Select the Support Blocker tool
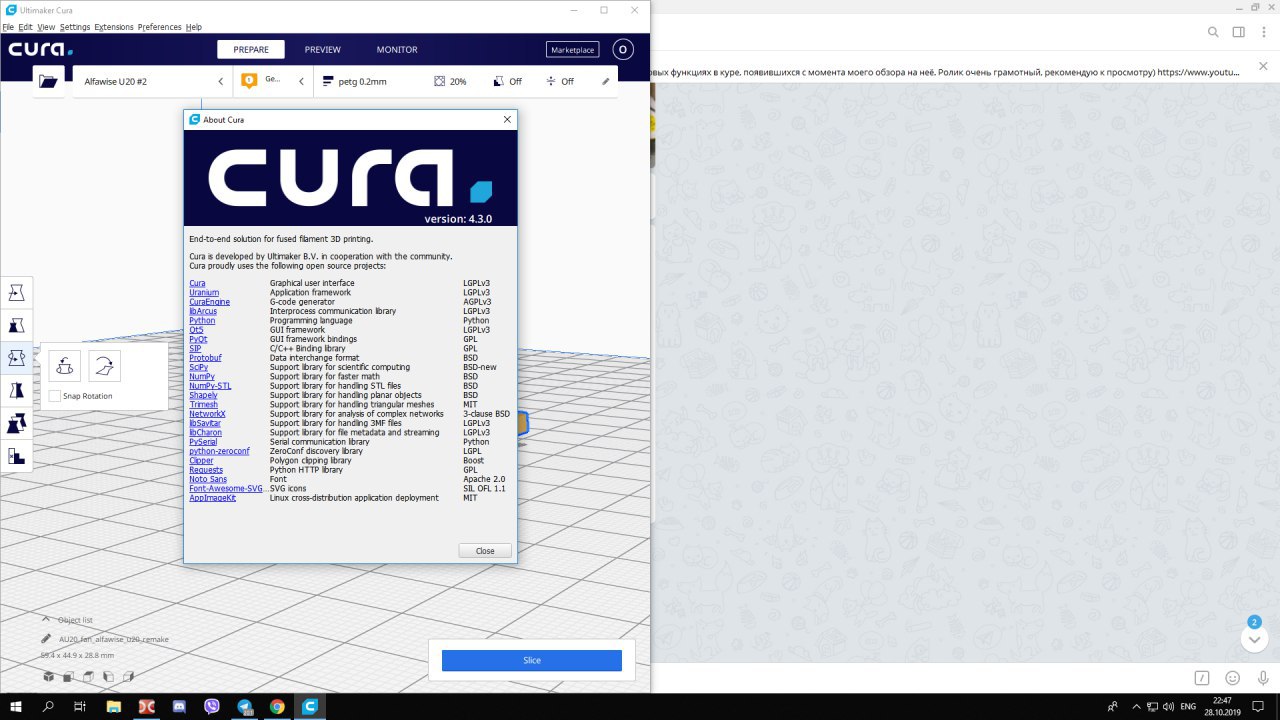This screenshot has height=720, width=1280. [x=16, y=456]
